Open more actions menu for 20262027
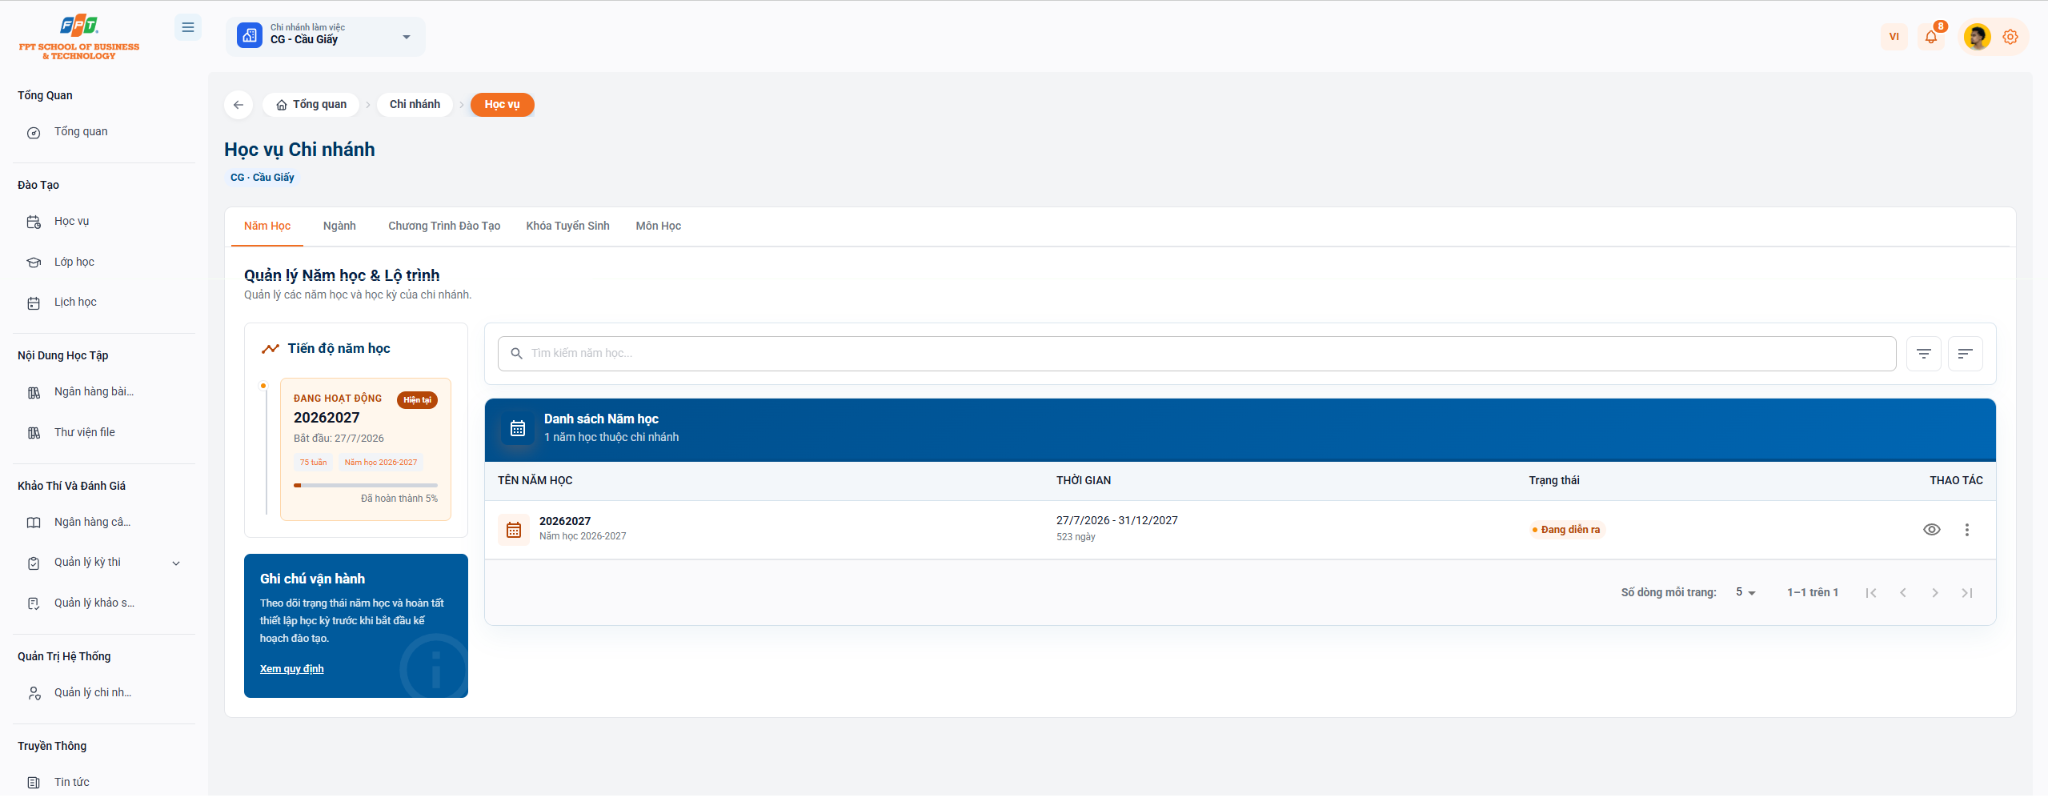2048x796 pixels. pos(1967,530)
